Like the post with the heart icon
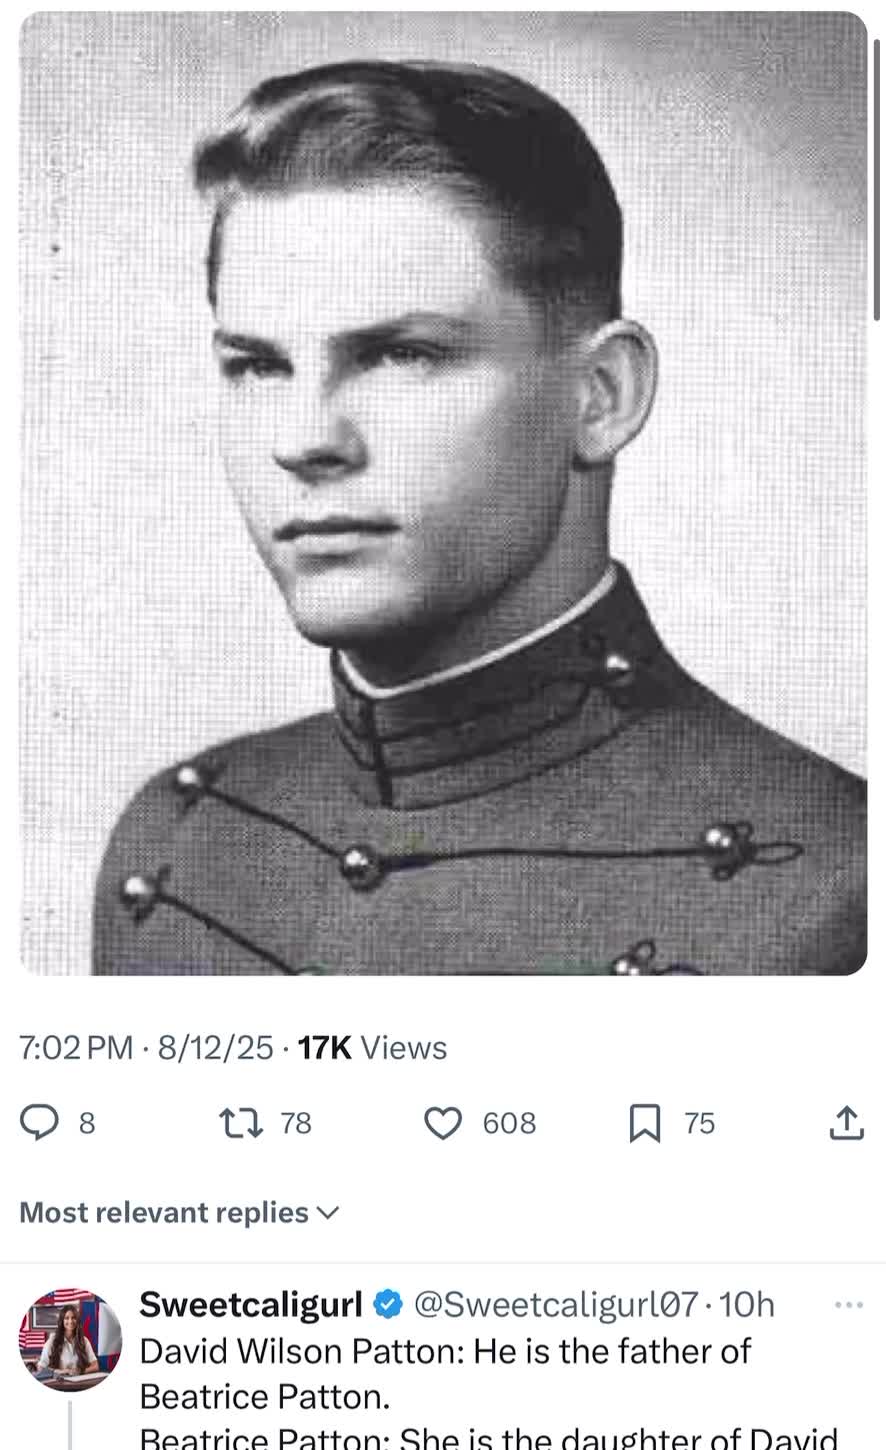 click(443, 1123)
